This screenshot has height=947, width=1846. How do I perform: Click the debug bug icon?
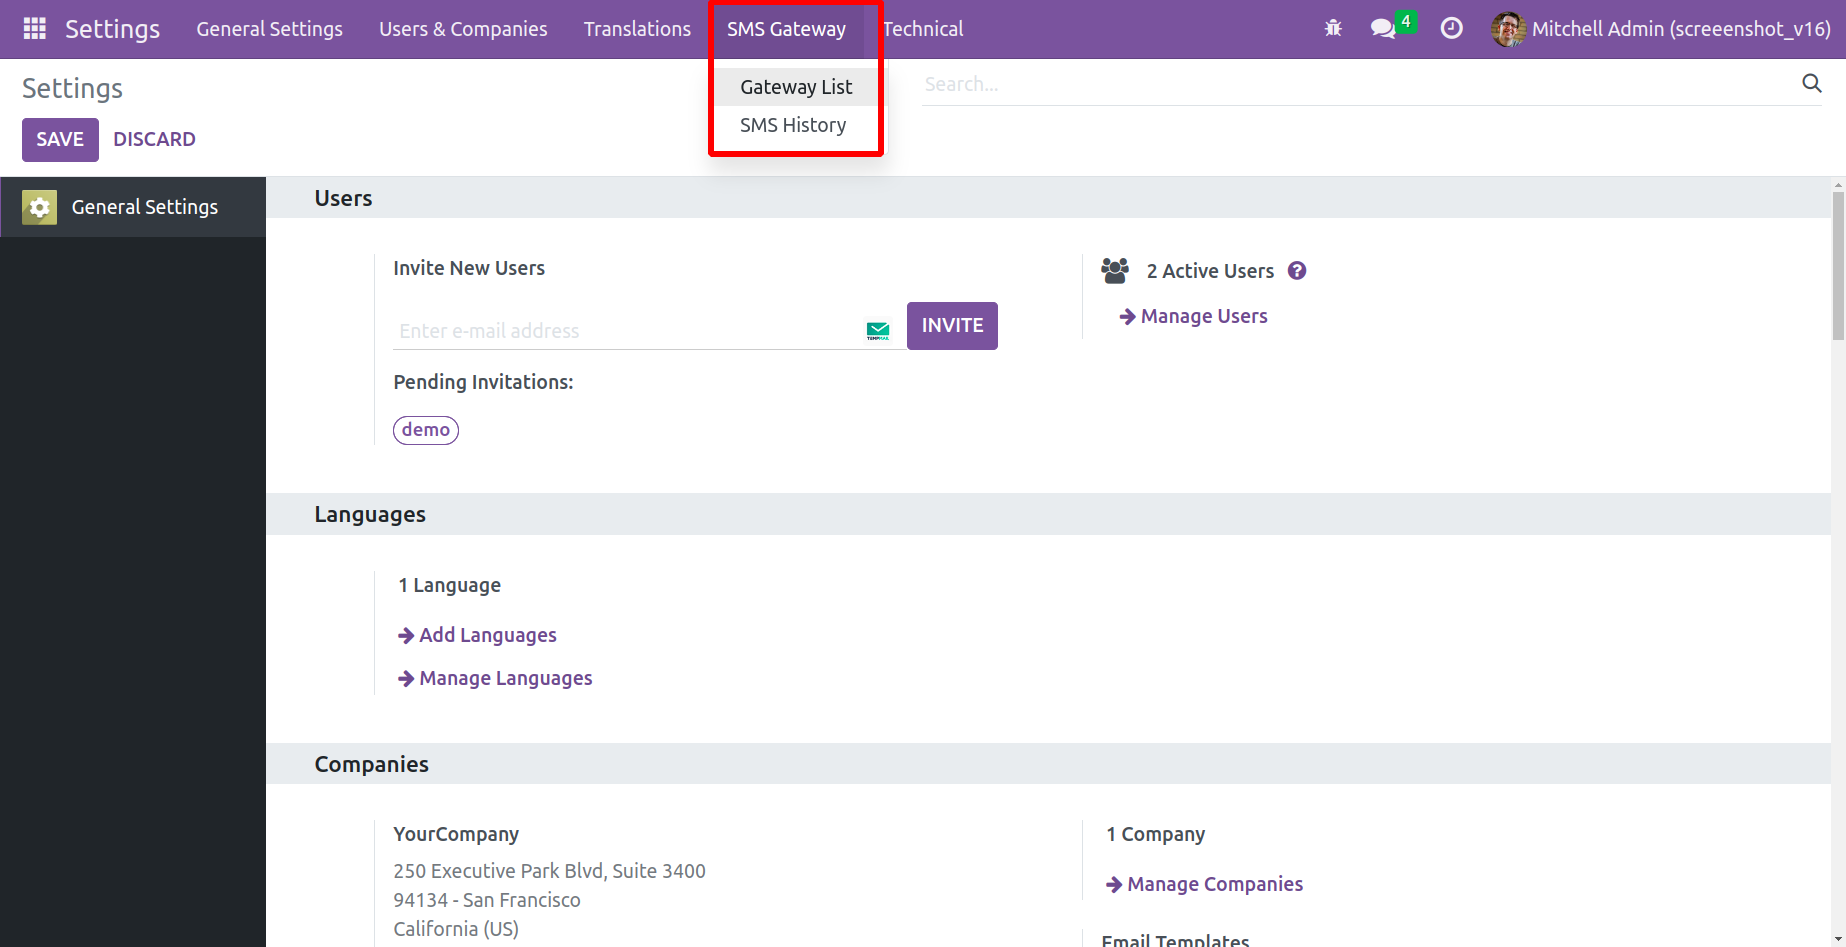coord(1333,29)
